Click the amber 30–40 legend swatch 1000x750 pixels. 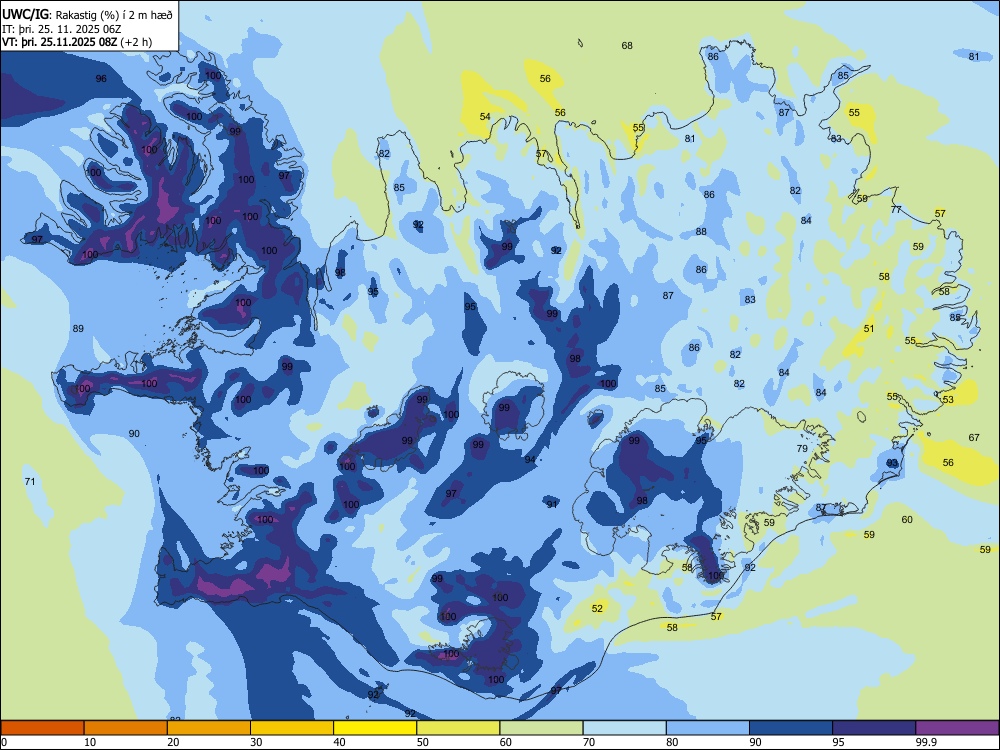coord(292,728)
